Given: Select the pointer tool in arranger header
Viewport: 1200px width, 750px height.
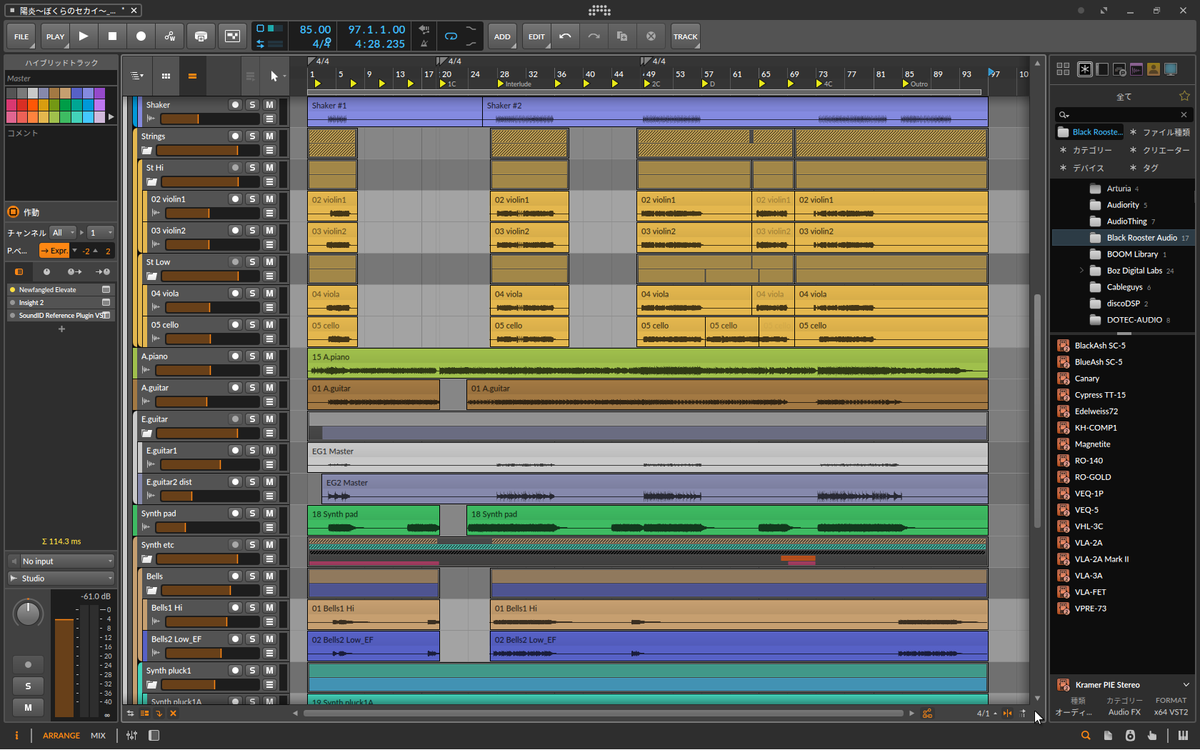Looking at the screenshot, I should (x=274, y=76).
